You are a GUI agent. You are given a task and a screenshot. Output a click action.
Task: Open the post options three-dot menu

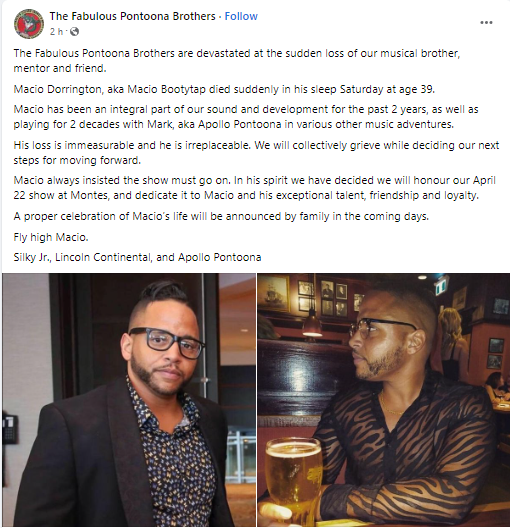pyautogui.click(x=486, y=23)
